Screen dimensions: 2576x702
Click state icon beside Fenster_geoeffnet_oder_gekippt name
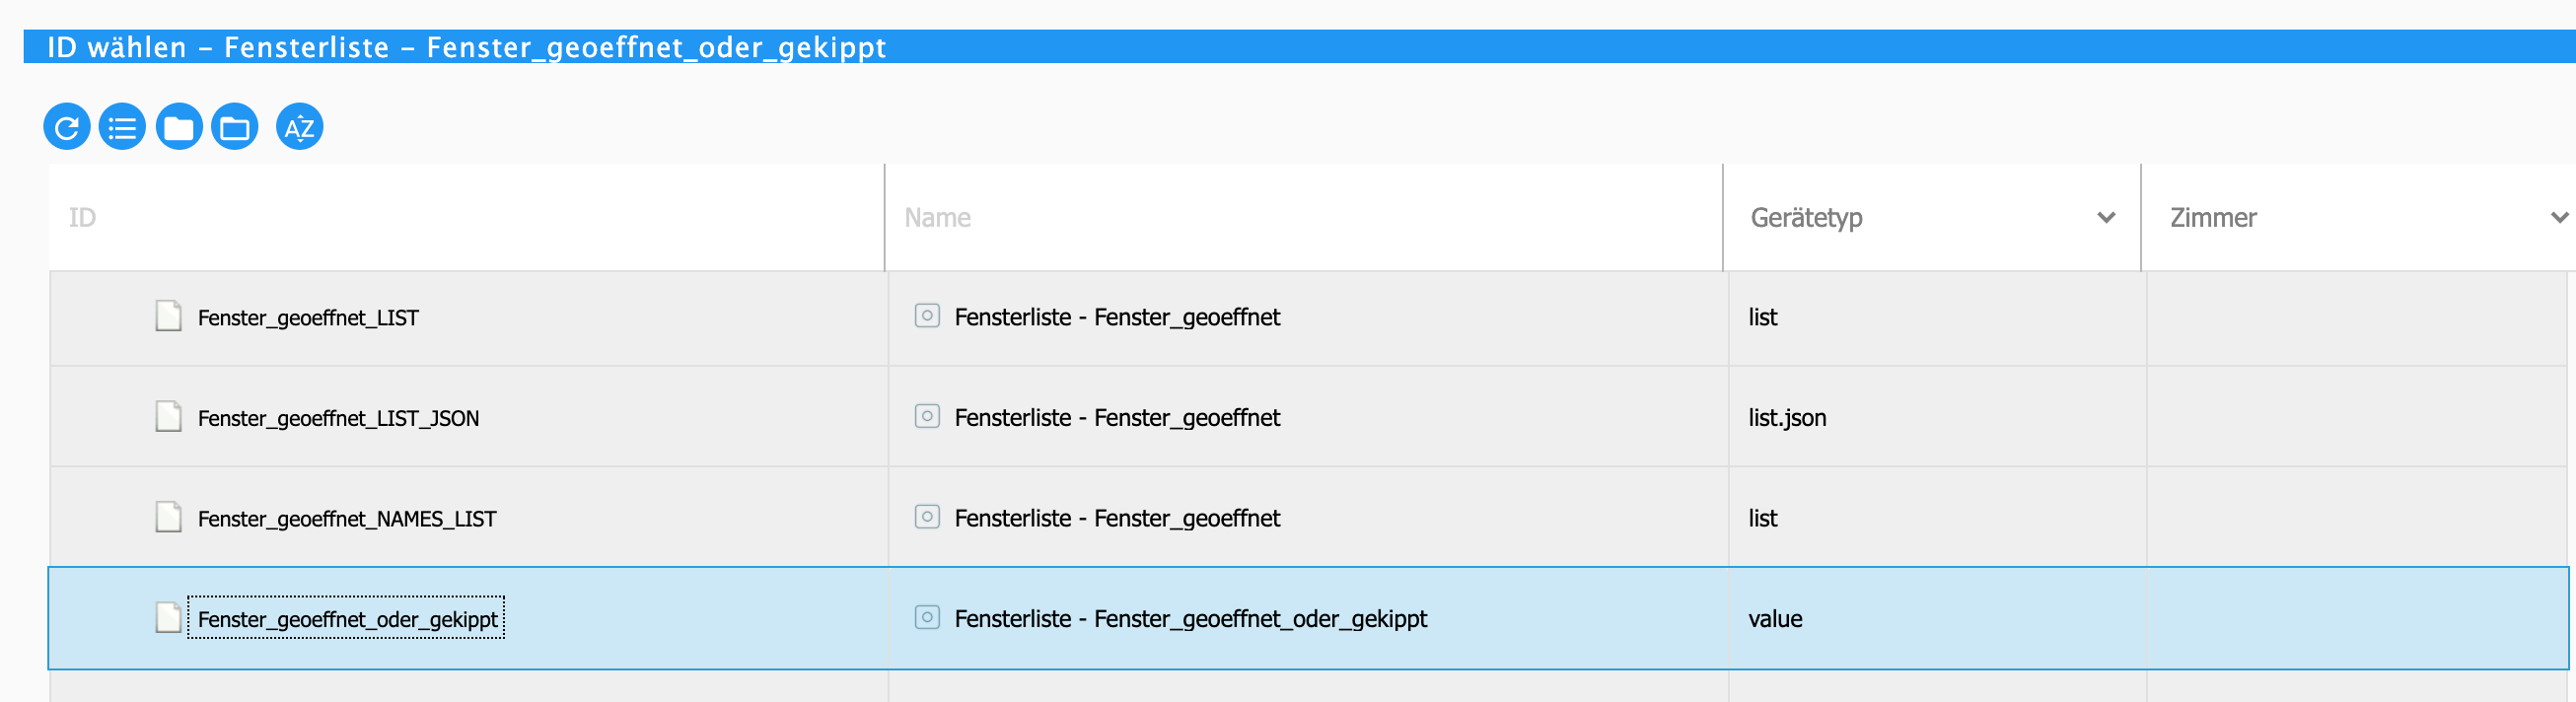[x=927, y=617]
